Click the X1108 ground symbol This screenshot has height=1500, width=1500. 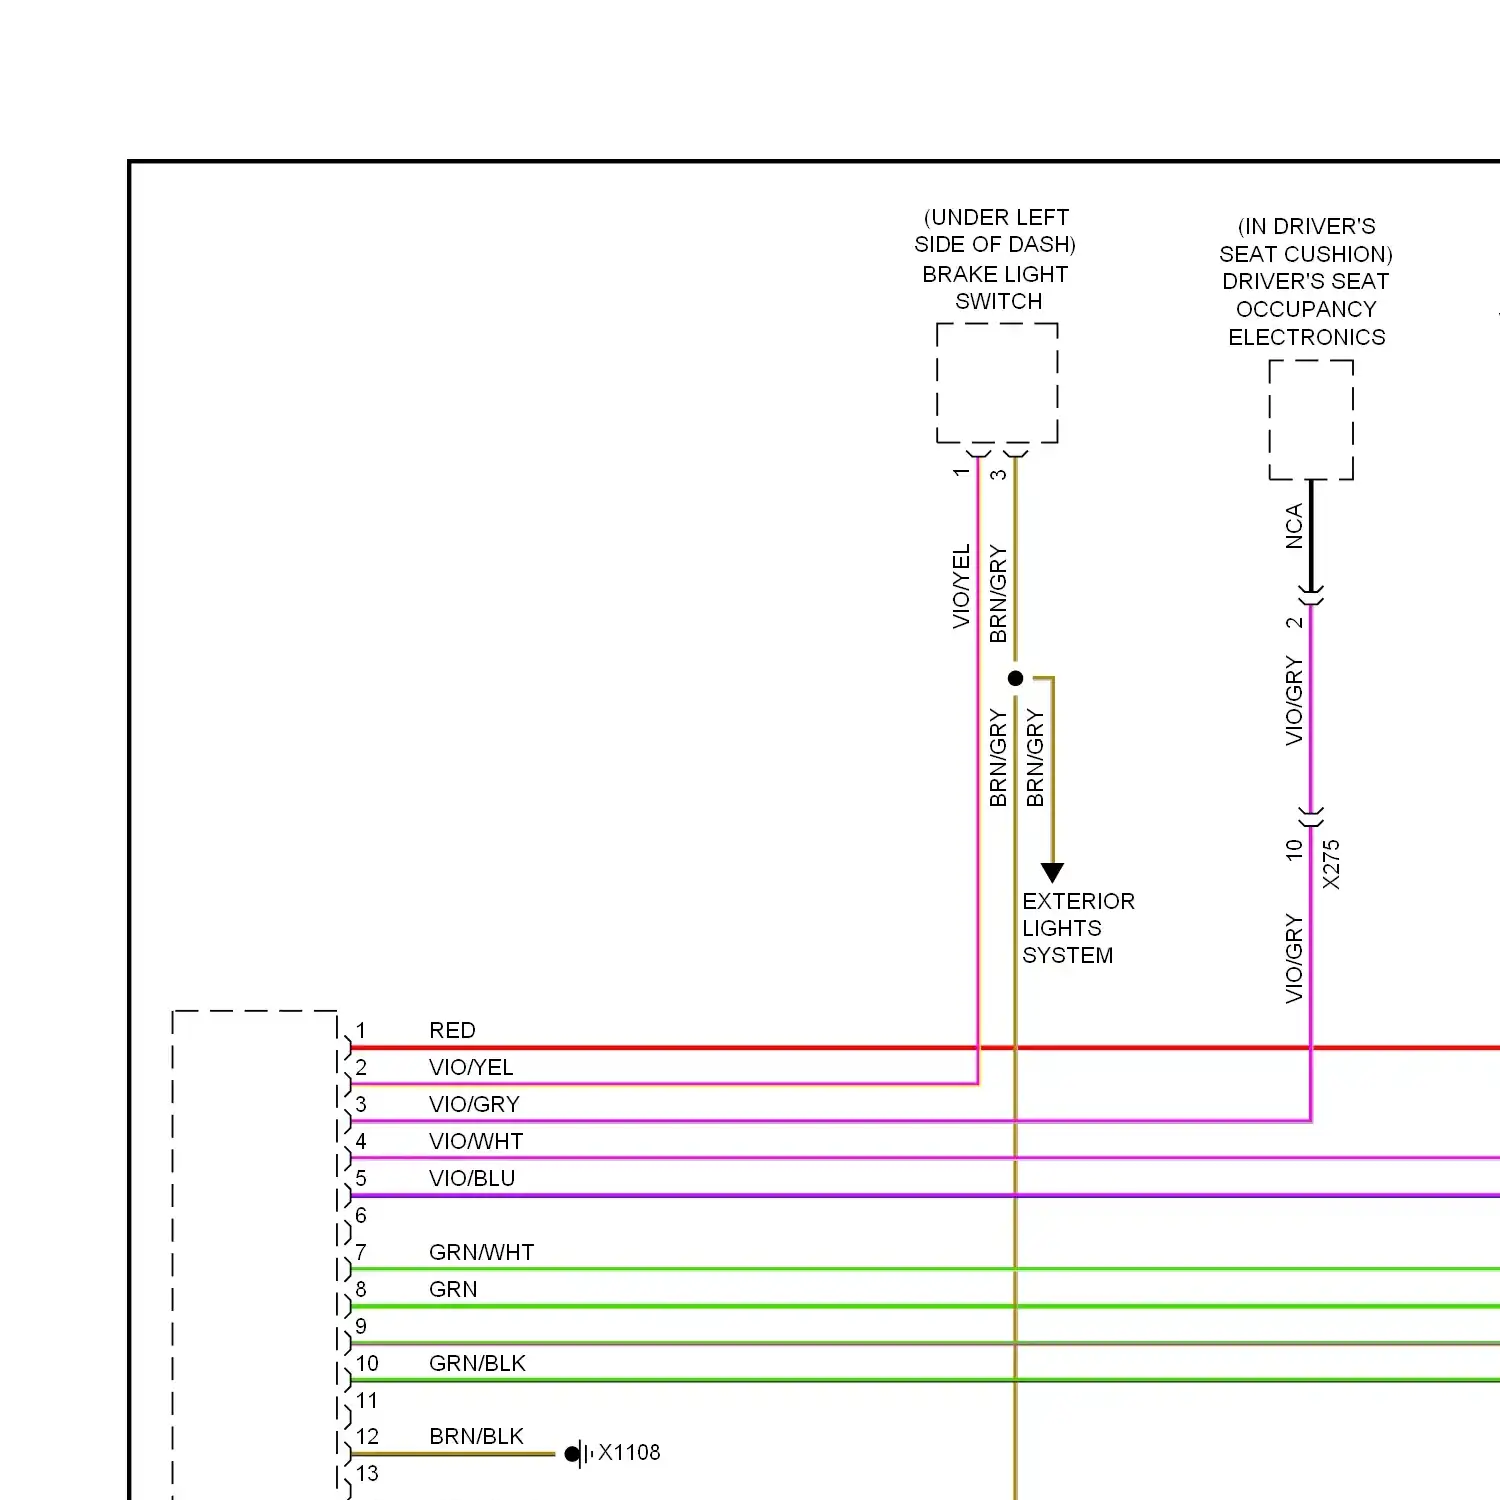[579, 1453]
